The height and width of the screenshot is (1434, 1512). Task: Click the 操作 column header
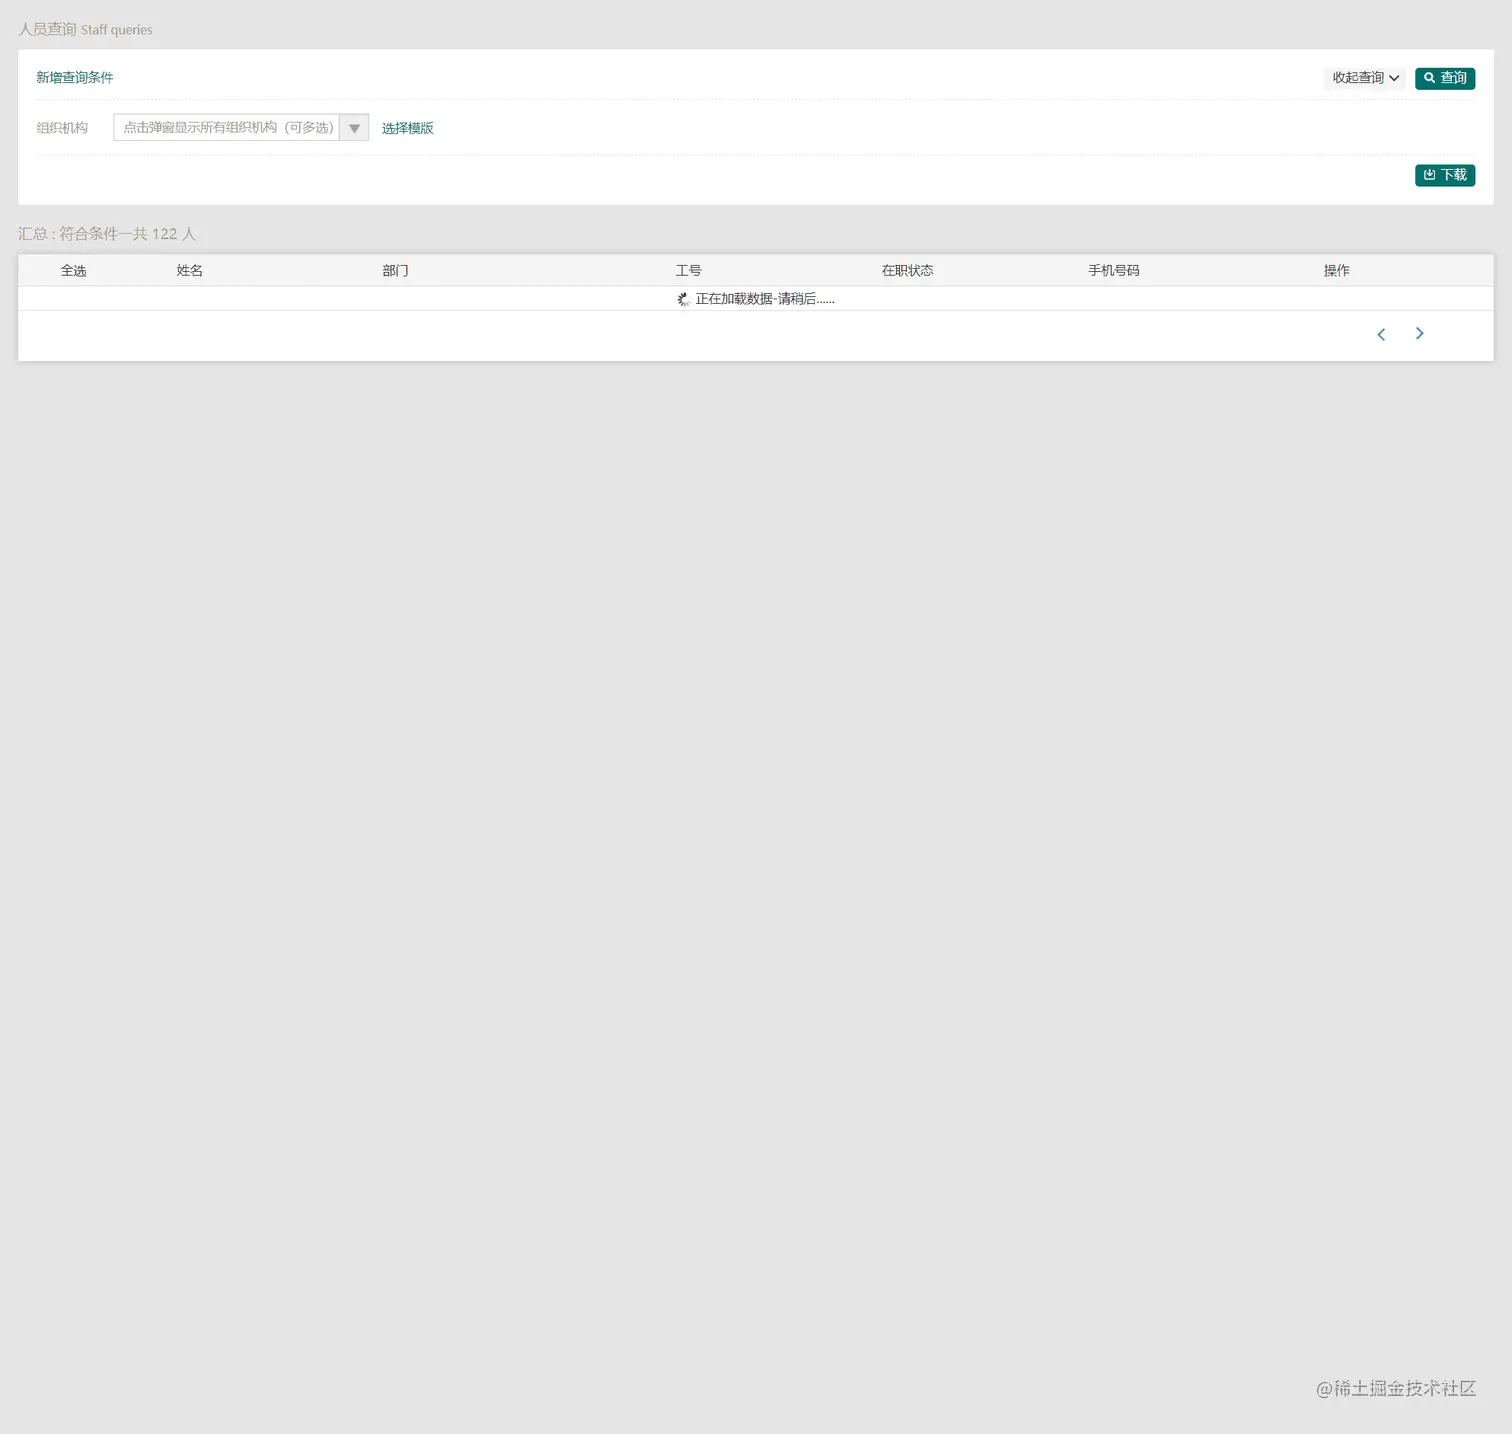click(1336, 271)
